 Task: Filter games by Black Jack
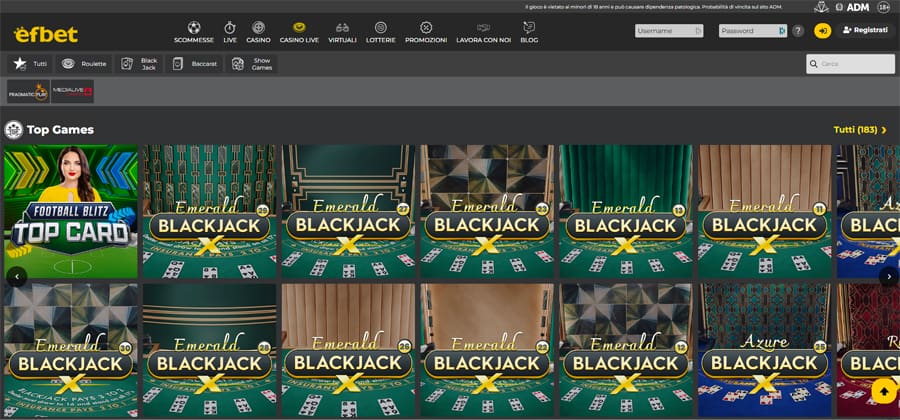139,64
